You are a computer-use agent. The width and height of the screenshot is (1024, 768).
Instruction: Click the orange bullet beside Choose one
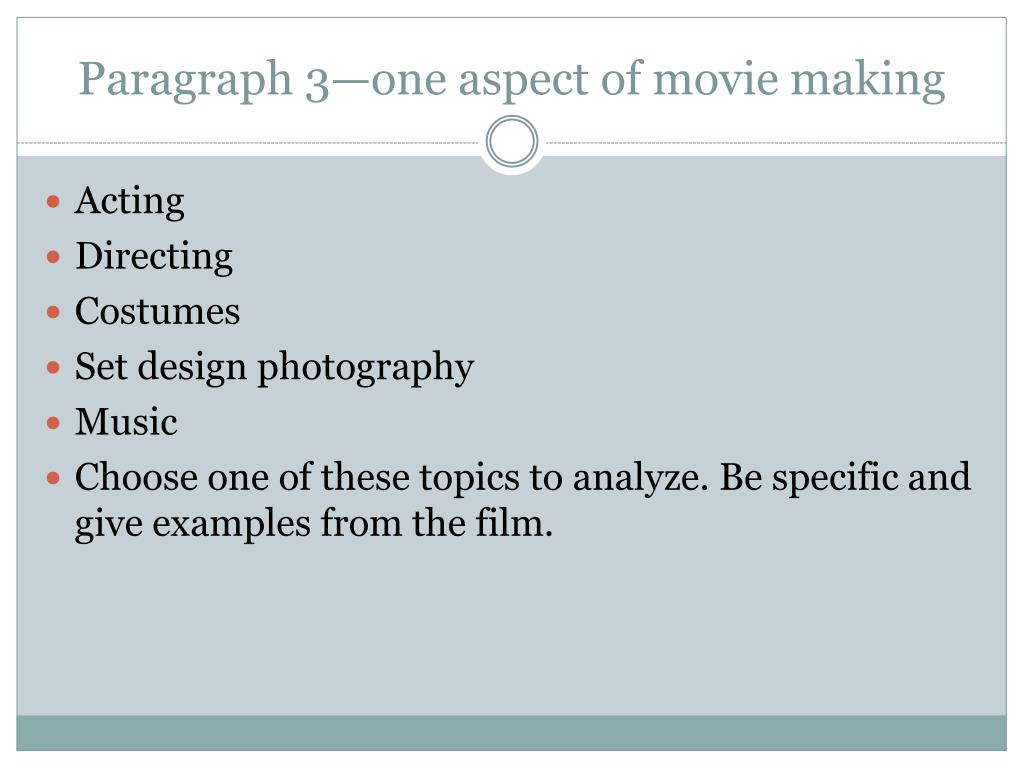click(54, 479)
